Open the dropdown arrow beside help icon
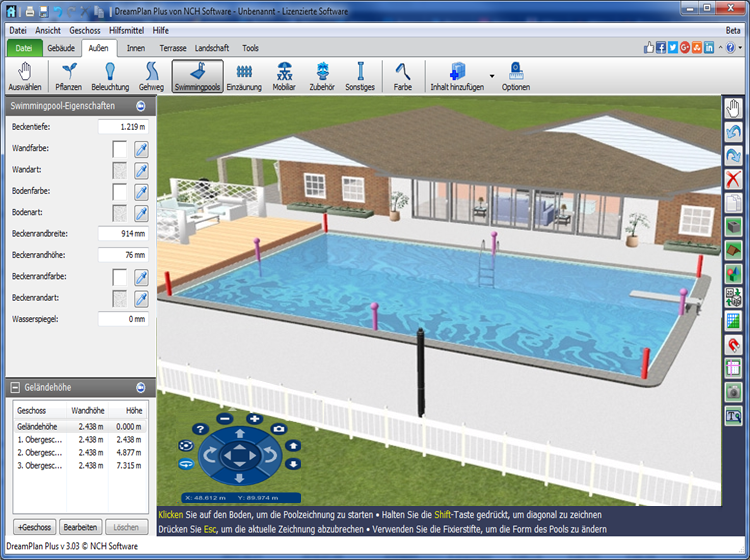This screenshot has height=560, width=750. 740,48
